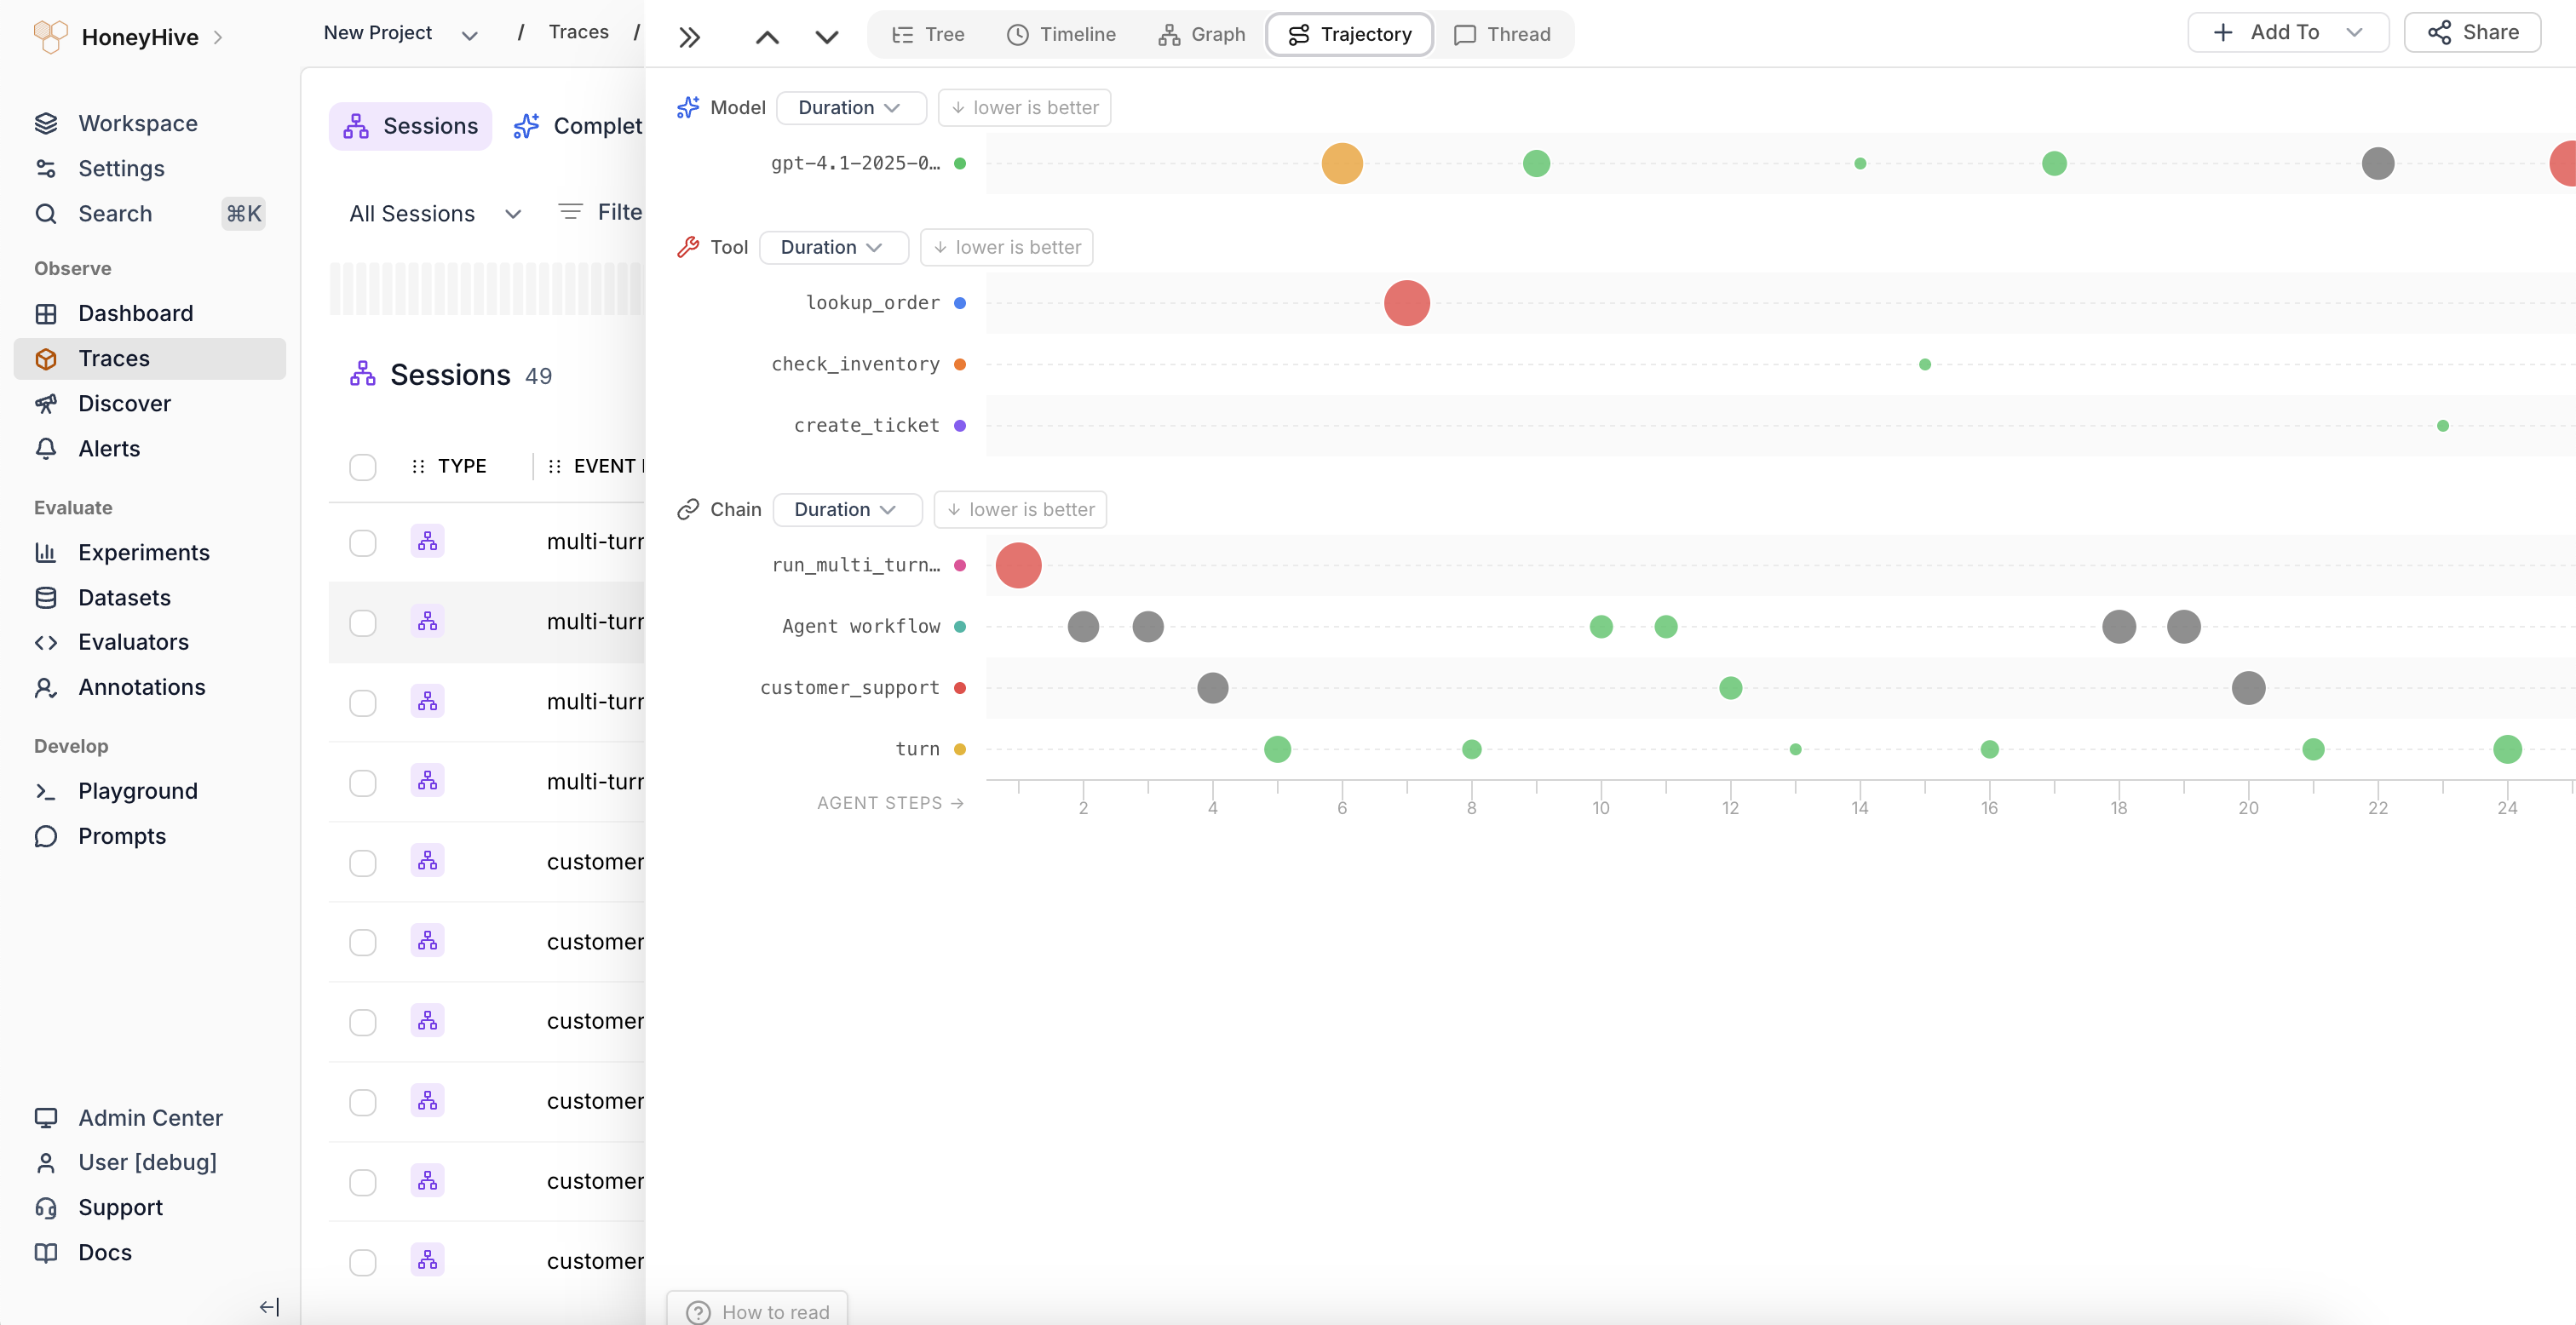
Task: Select the Traces item in sidebar
Action: tap(150, 358)
